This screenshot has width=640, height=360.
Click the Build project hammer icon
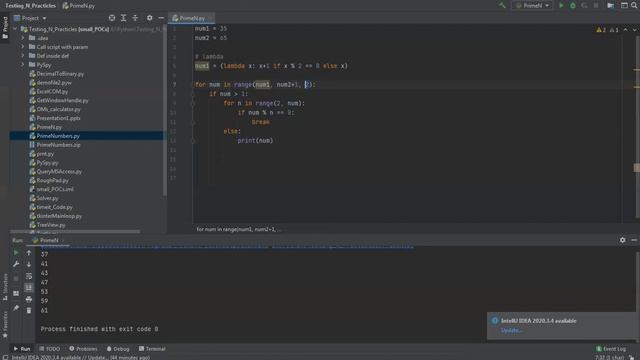(x=502, y=5)
